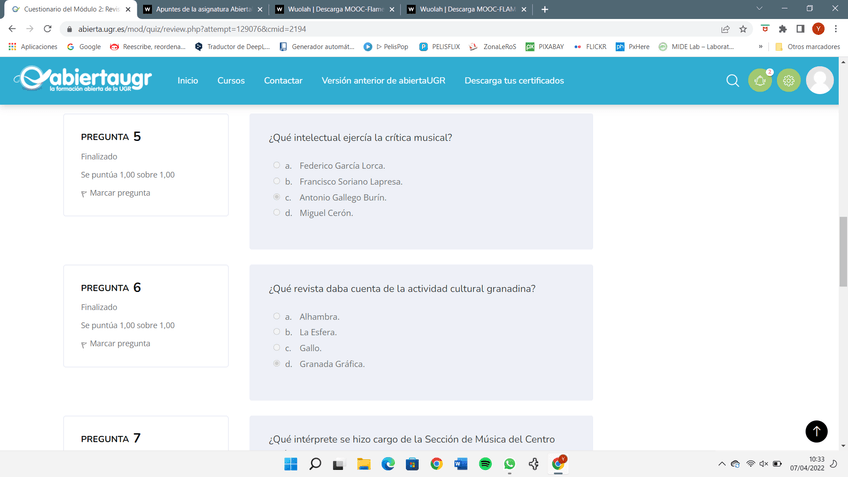
Task: Open the PIXABAY bookmark
Action: (545, 47)
